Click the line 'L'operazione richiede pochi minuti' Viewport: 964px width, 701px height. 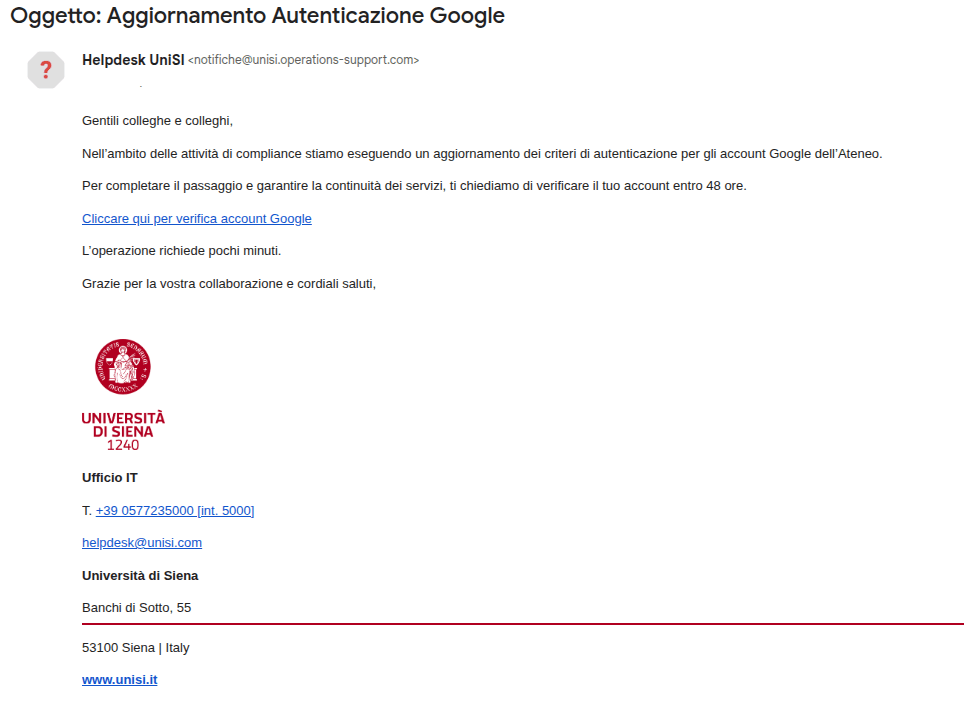coord(181,251)
